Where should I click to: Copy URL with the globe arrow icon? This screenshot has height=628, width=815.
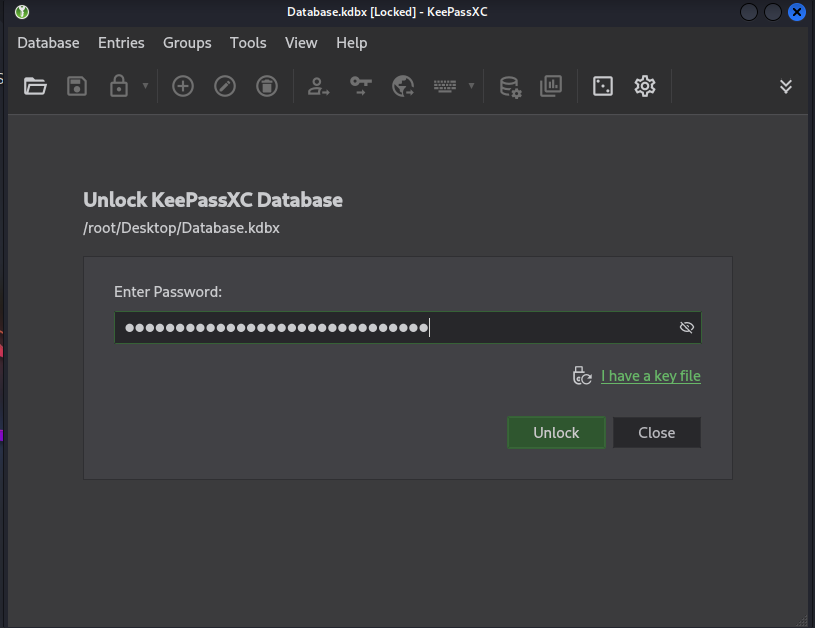tap(403, 86)
